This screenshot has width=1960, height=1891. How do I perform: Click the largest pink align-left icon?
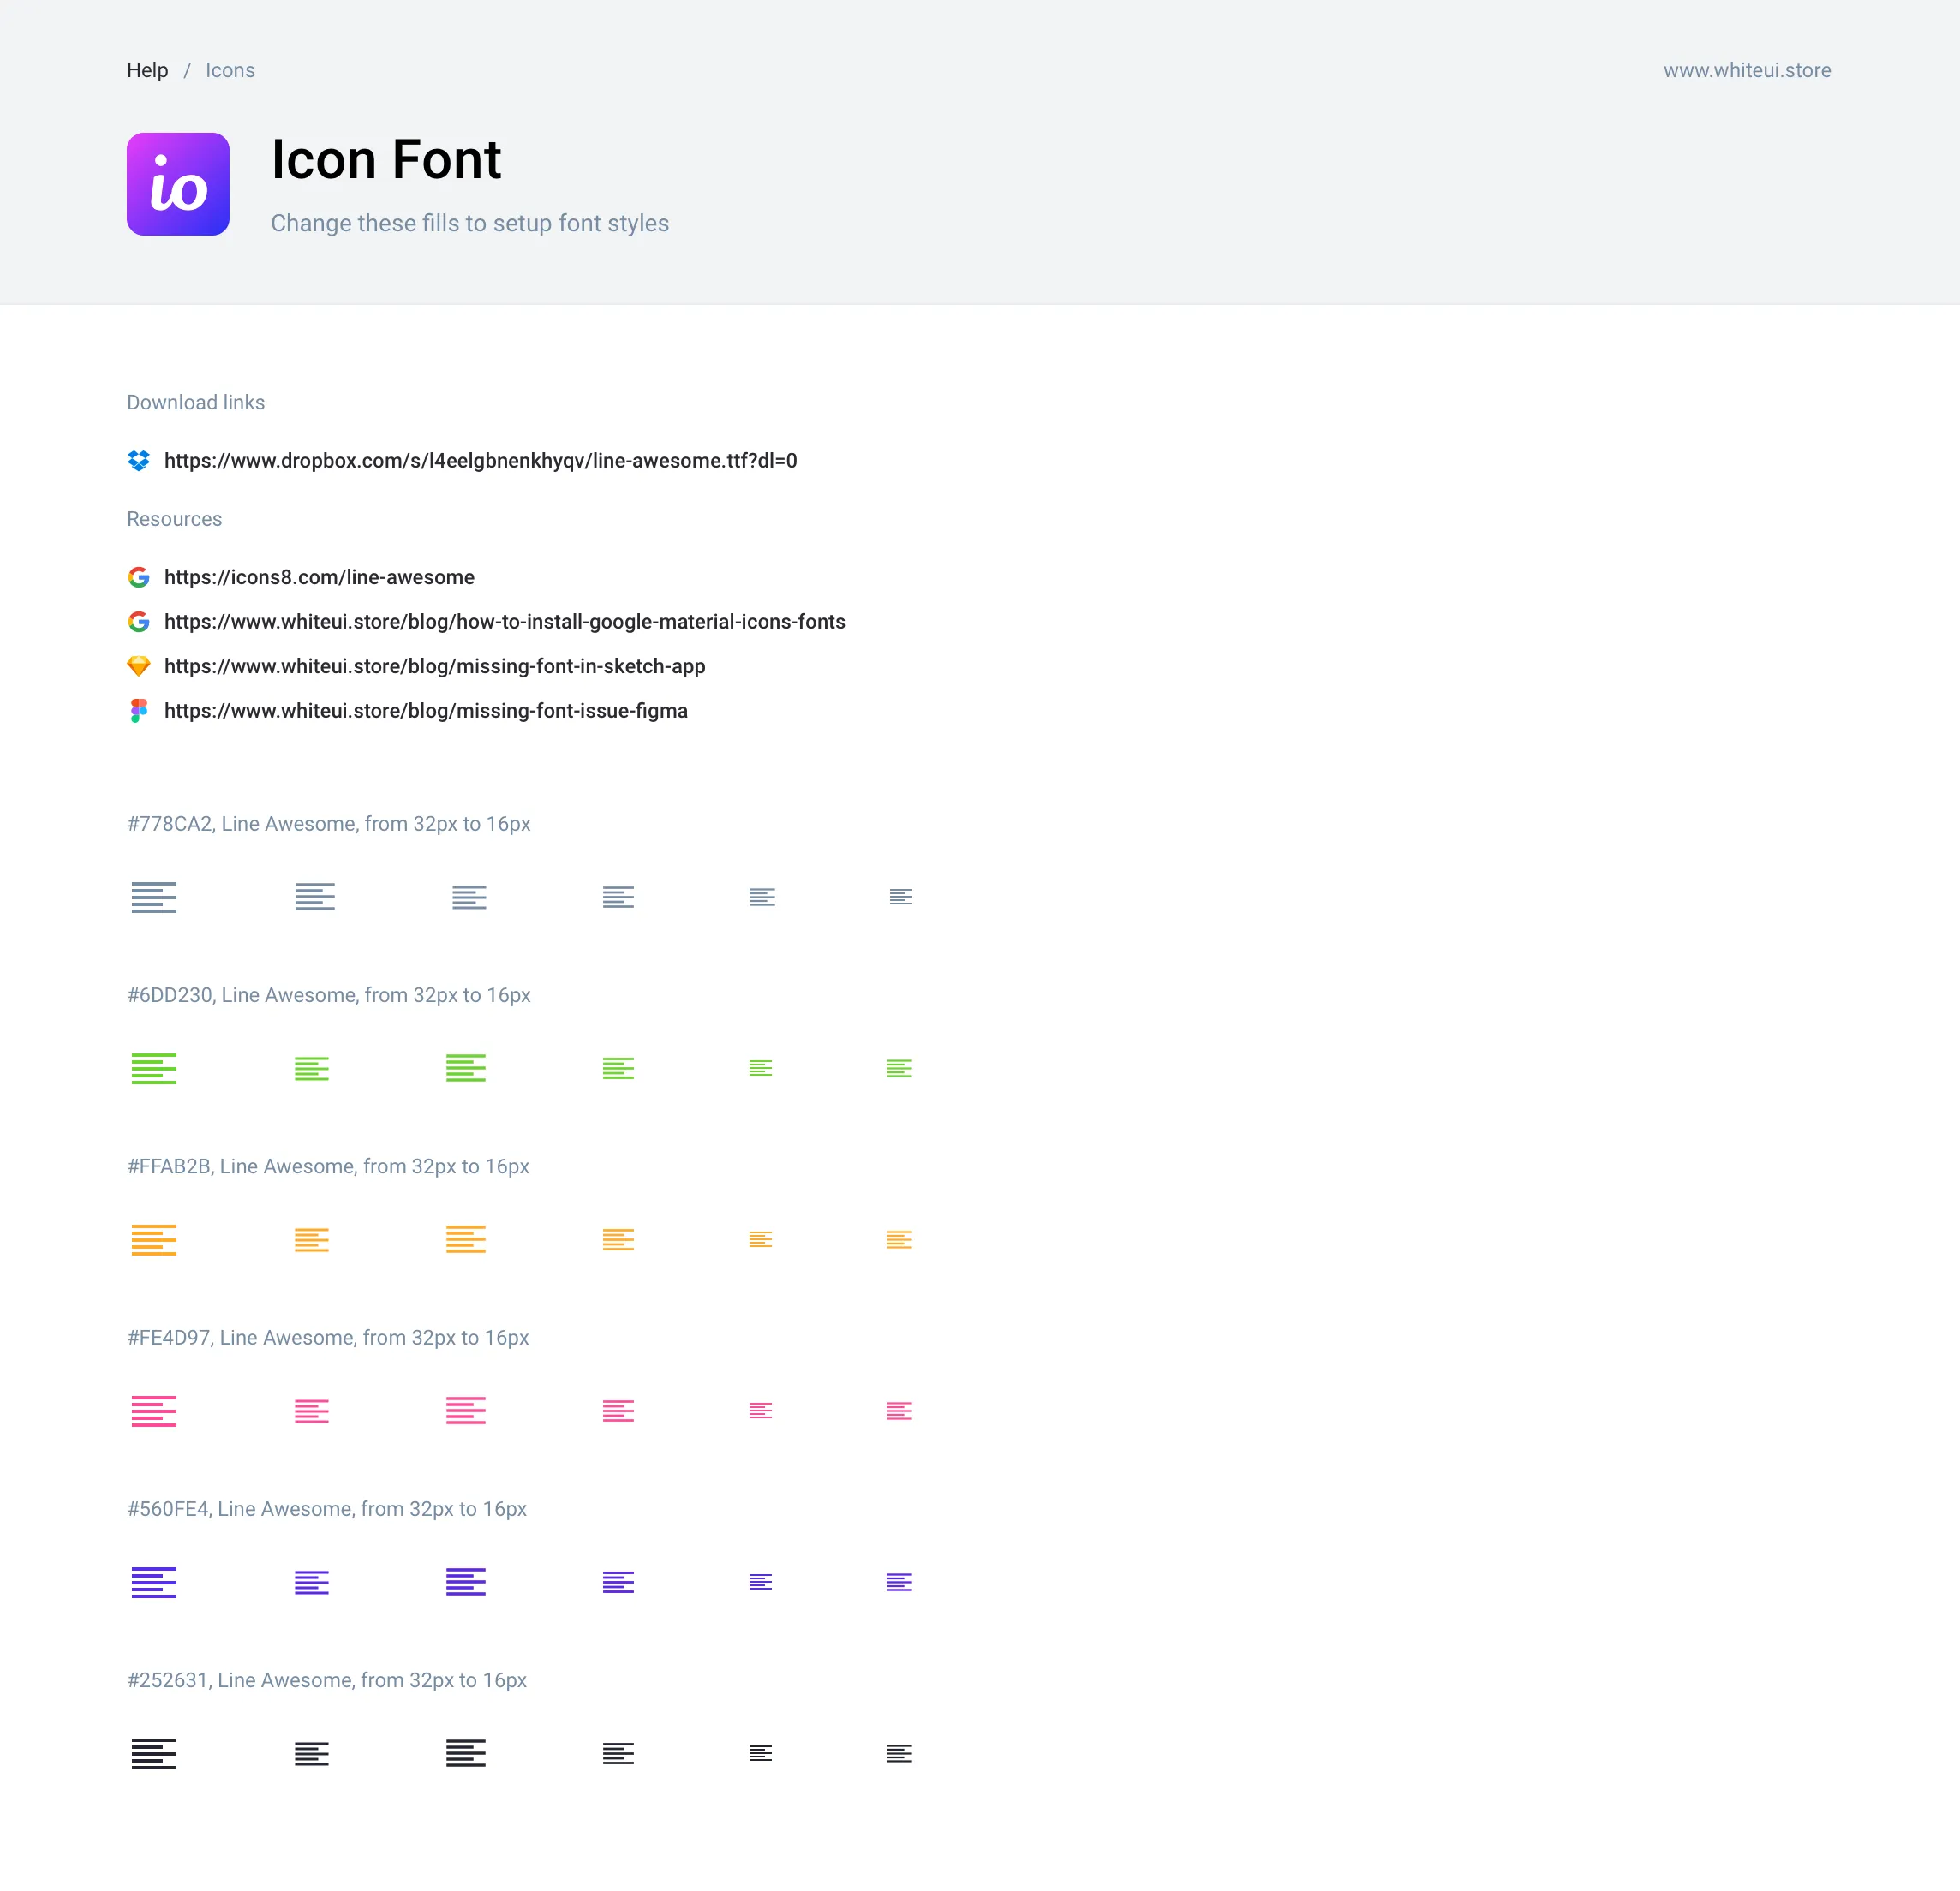[154, 1411]
